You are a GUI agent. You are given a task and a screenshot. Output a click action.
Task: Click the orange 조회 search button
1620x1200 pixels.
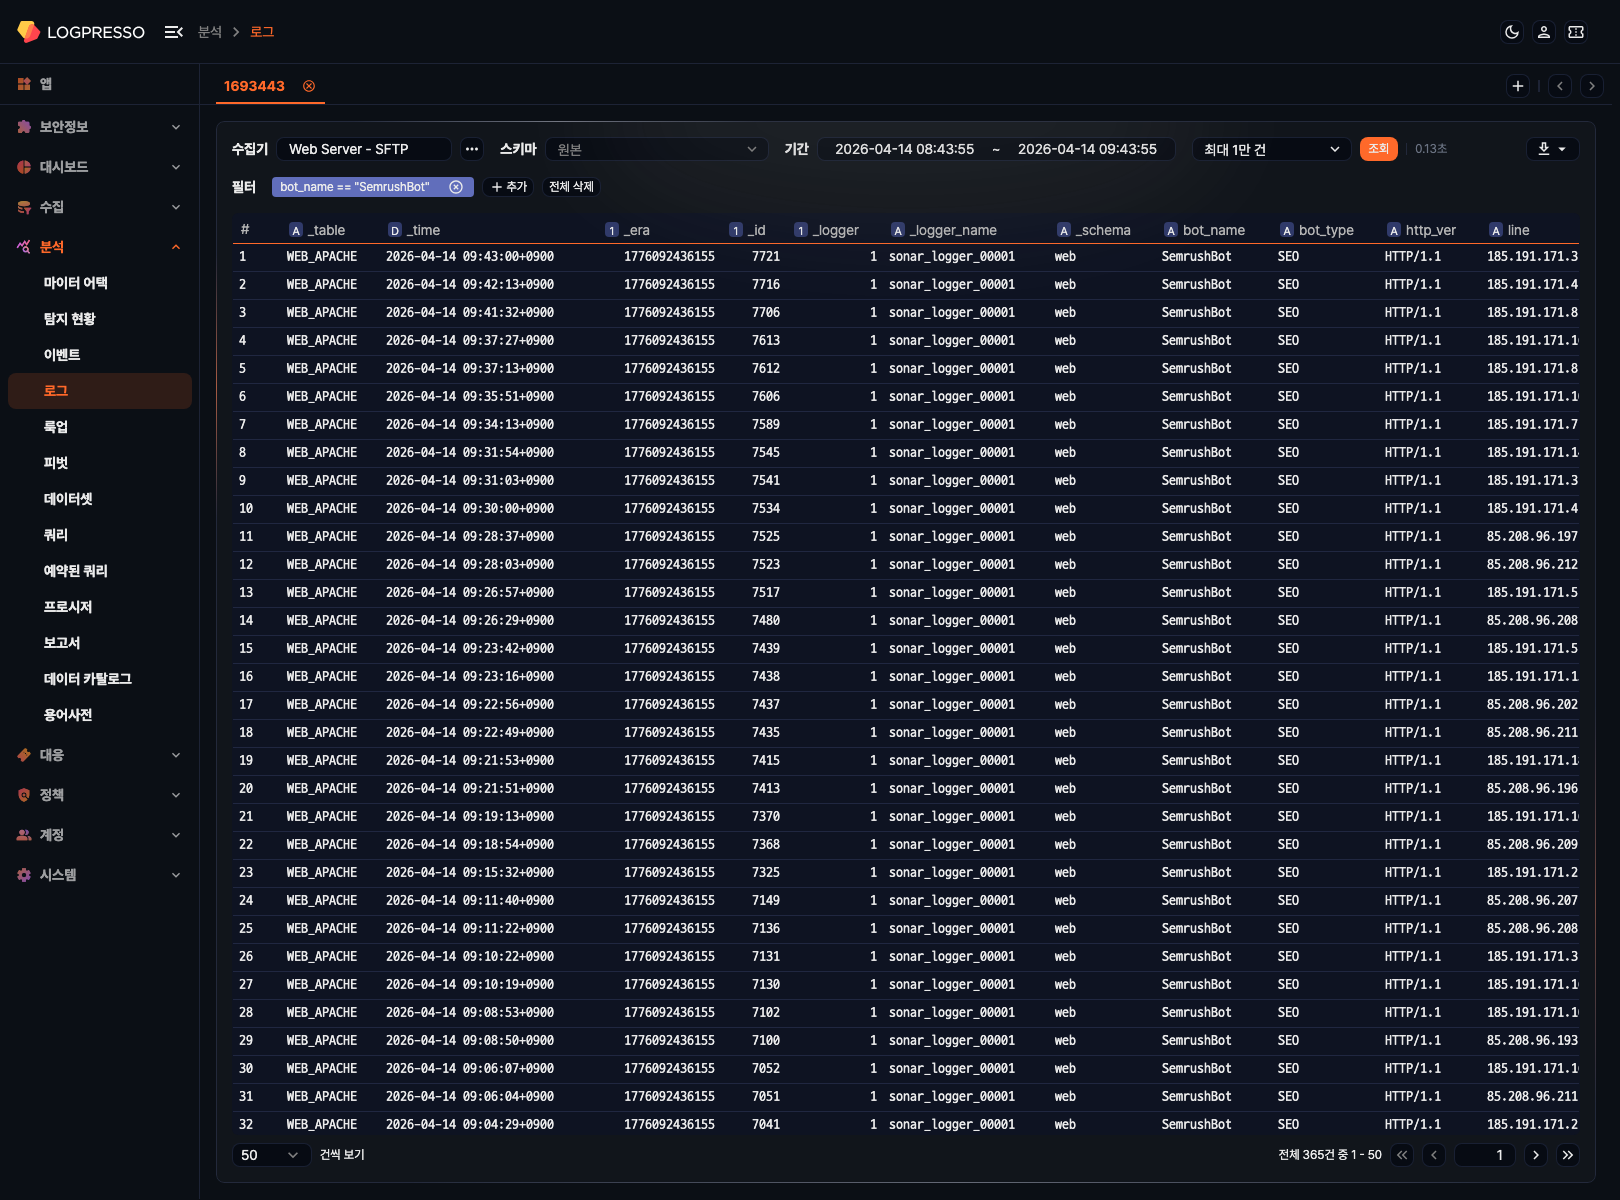tap(1378, 149)
